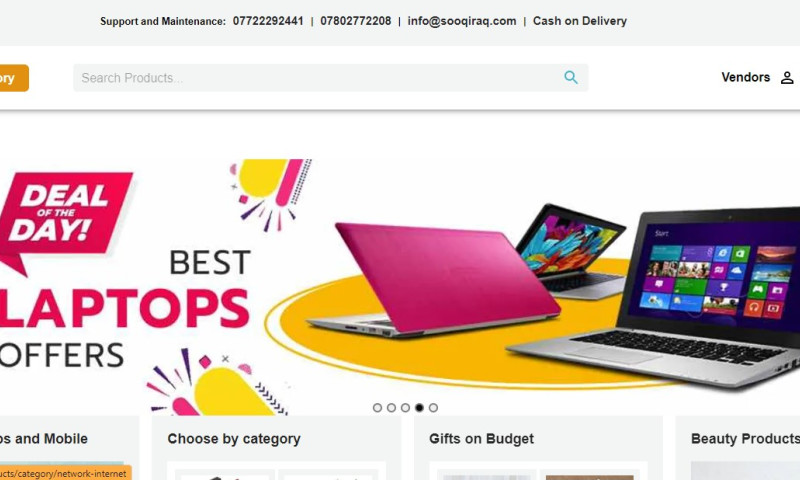Open the Vendors link
The height and width of the screenshot is (480, 800).
745,77
